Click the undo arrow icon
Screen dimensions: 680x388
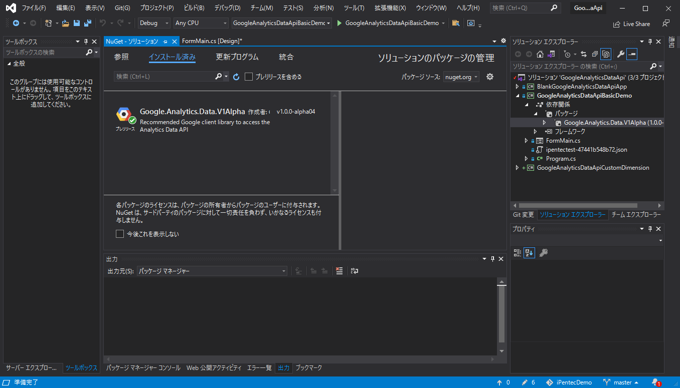(x=102, y=23)
